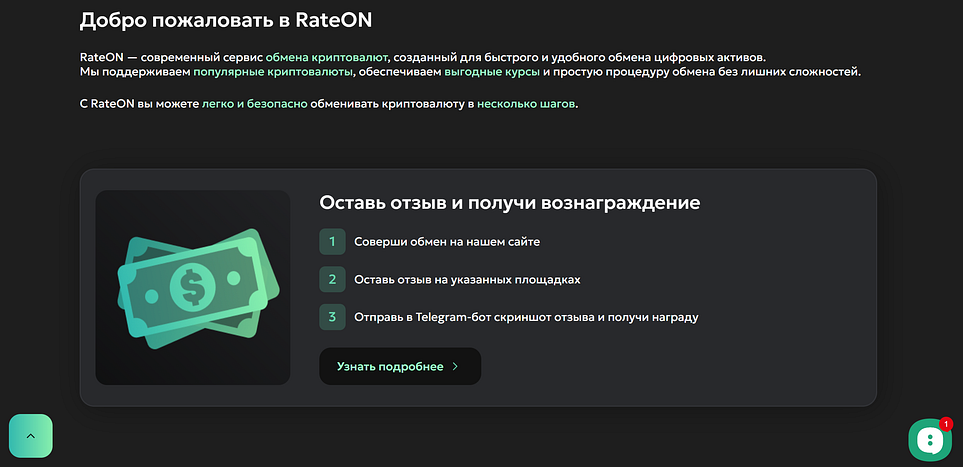This screenshot has height=467, width=963.
Task: Click the text 'Соверши обмен на нашем сайте'
Action: pos(447,241)
